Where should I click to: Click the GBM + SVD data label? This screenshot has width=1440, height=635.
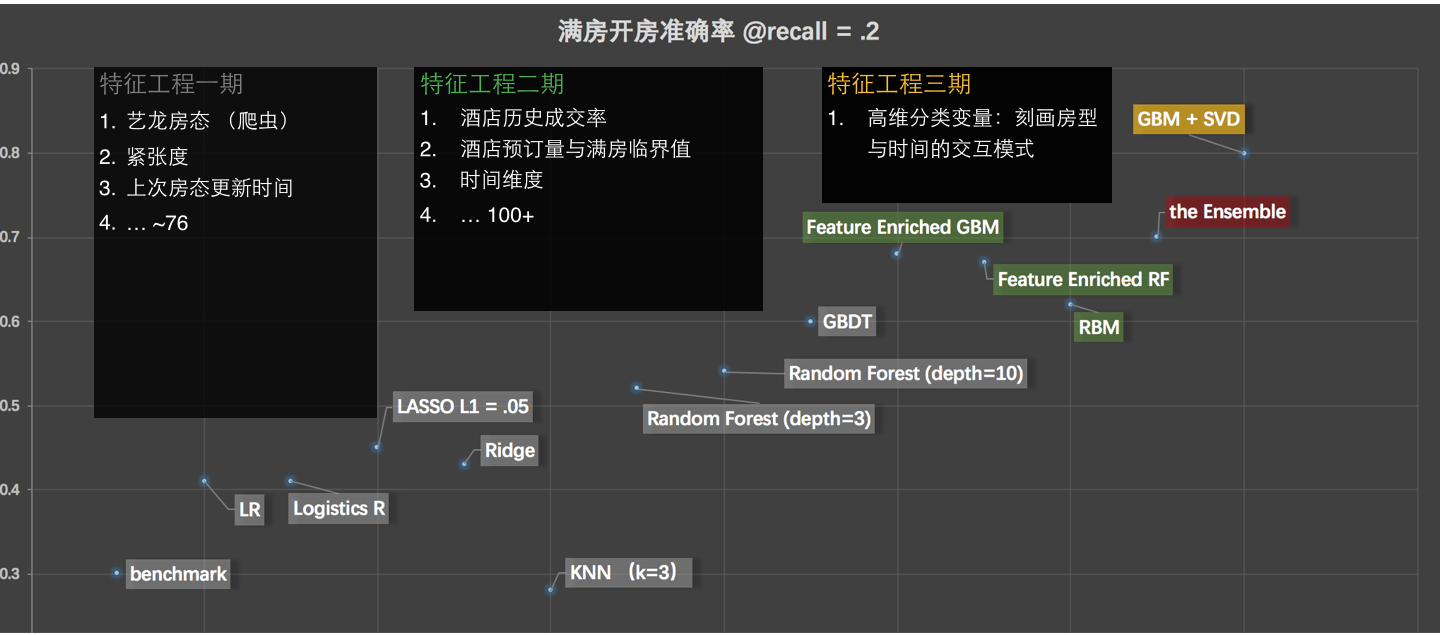(1189, 120)
